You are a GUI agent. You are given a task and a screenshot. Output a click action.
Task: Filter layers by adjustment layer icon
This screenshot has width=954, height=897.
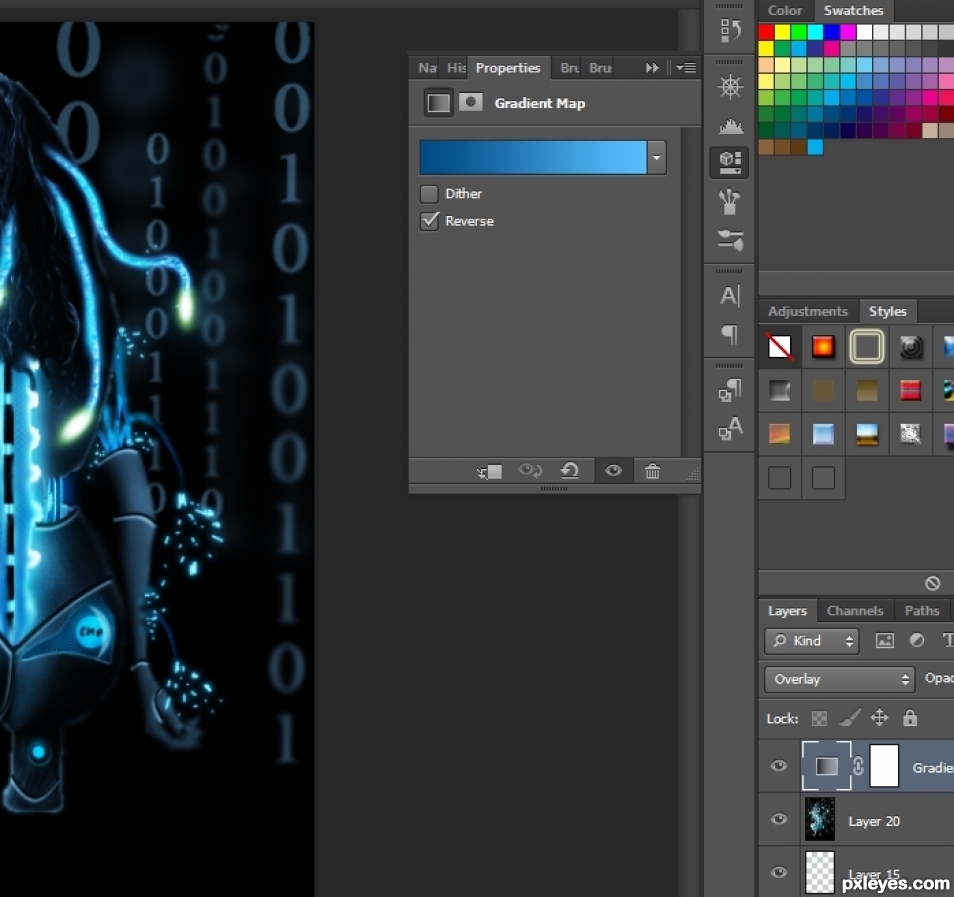tap(916, 640)
